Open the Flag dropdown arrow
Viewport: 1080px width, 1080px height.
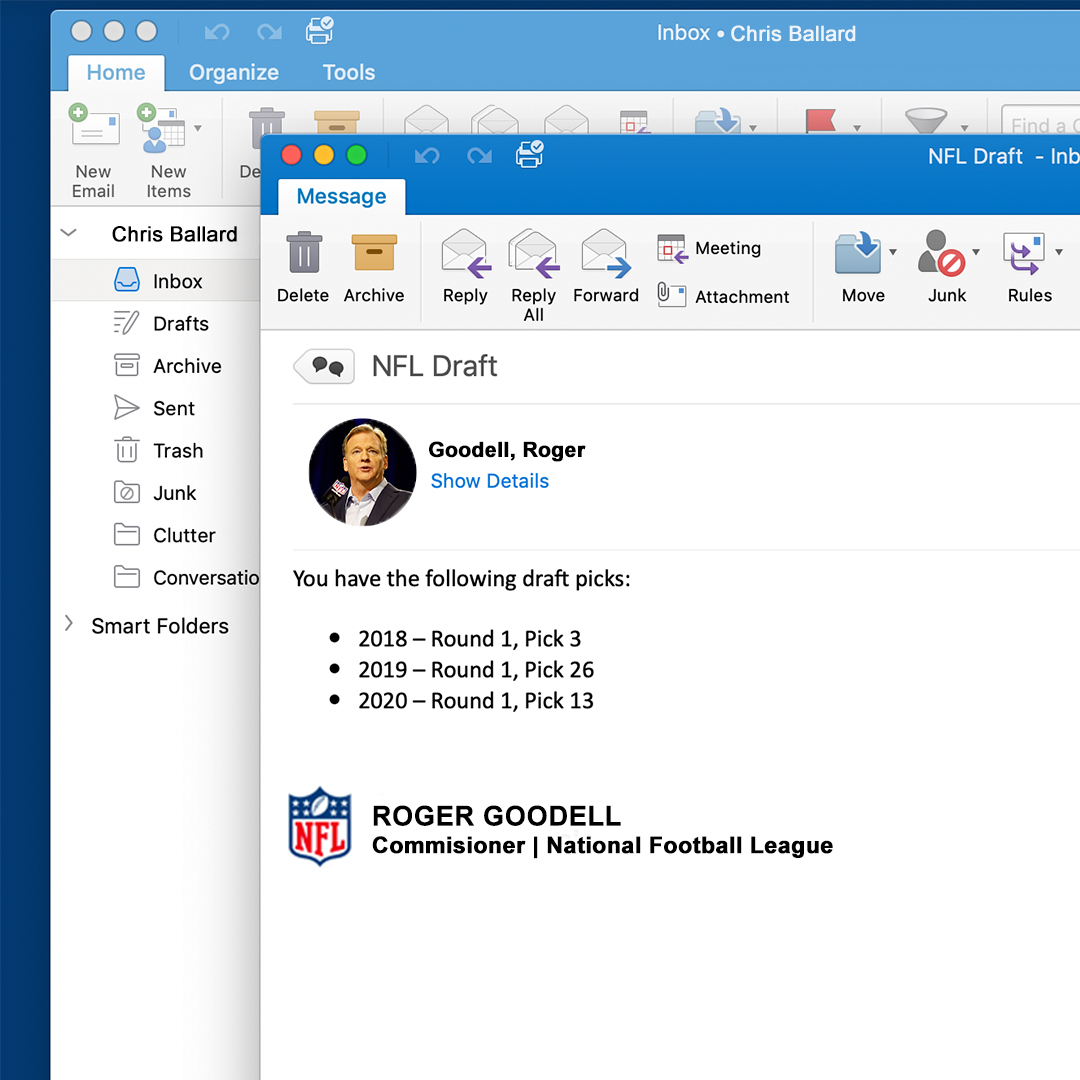click(857, 128)
